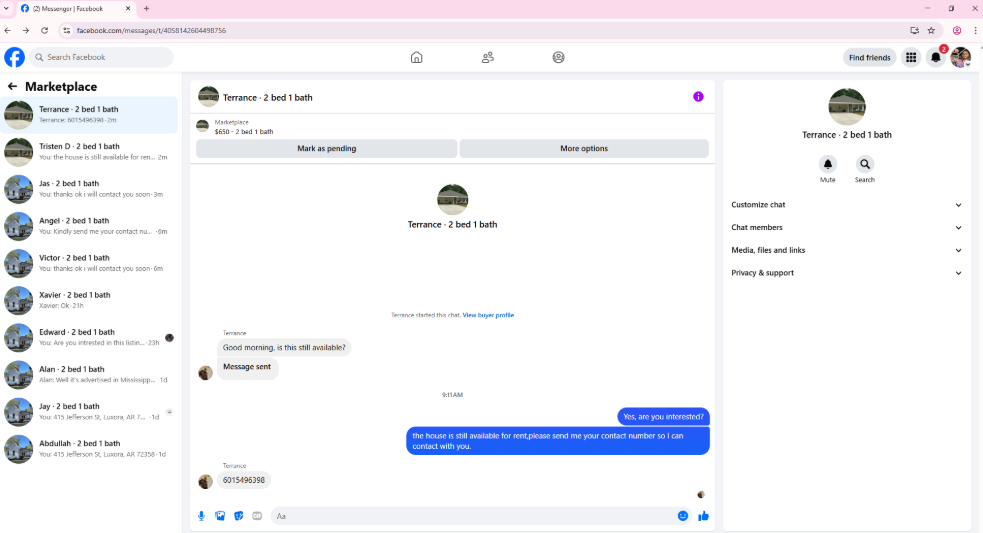The image size is (983, 533).
Task: Click the listing thumbnail in right panel
Action: [847, 107]
